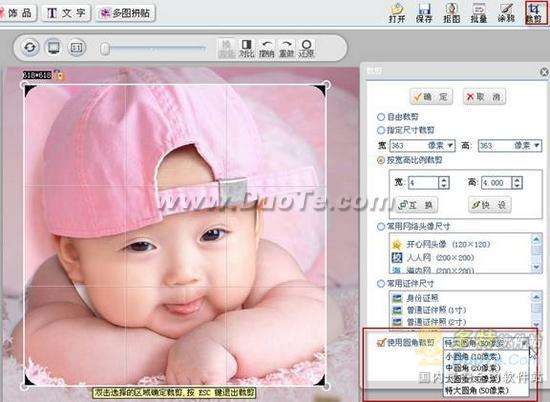This screenshot has height=402, width=550.
Task: Open the 批量 batch processing icon
Action: (x=479, y=13)
